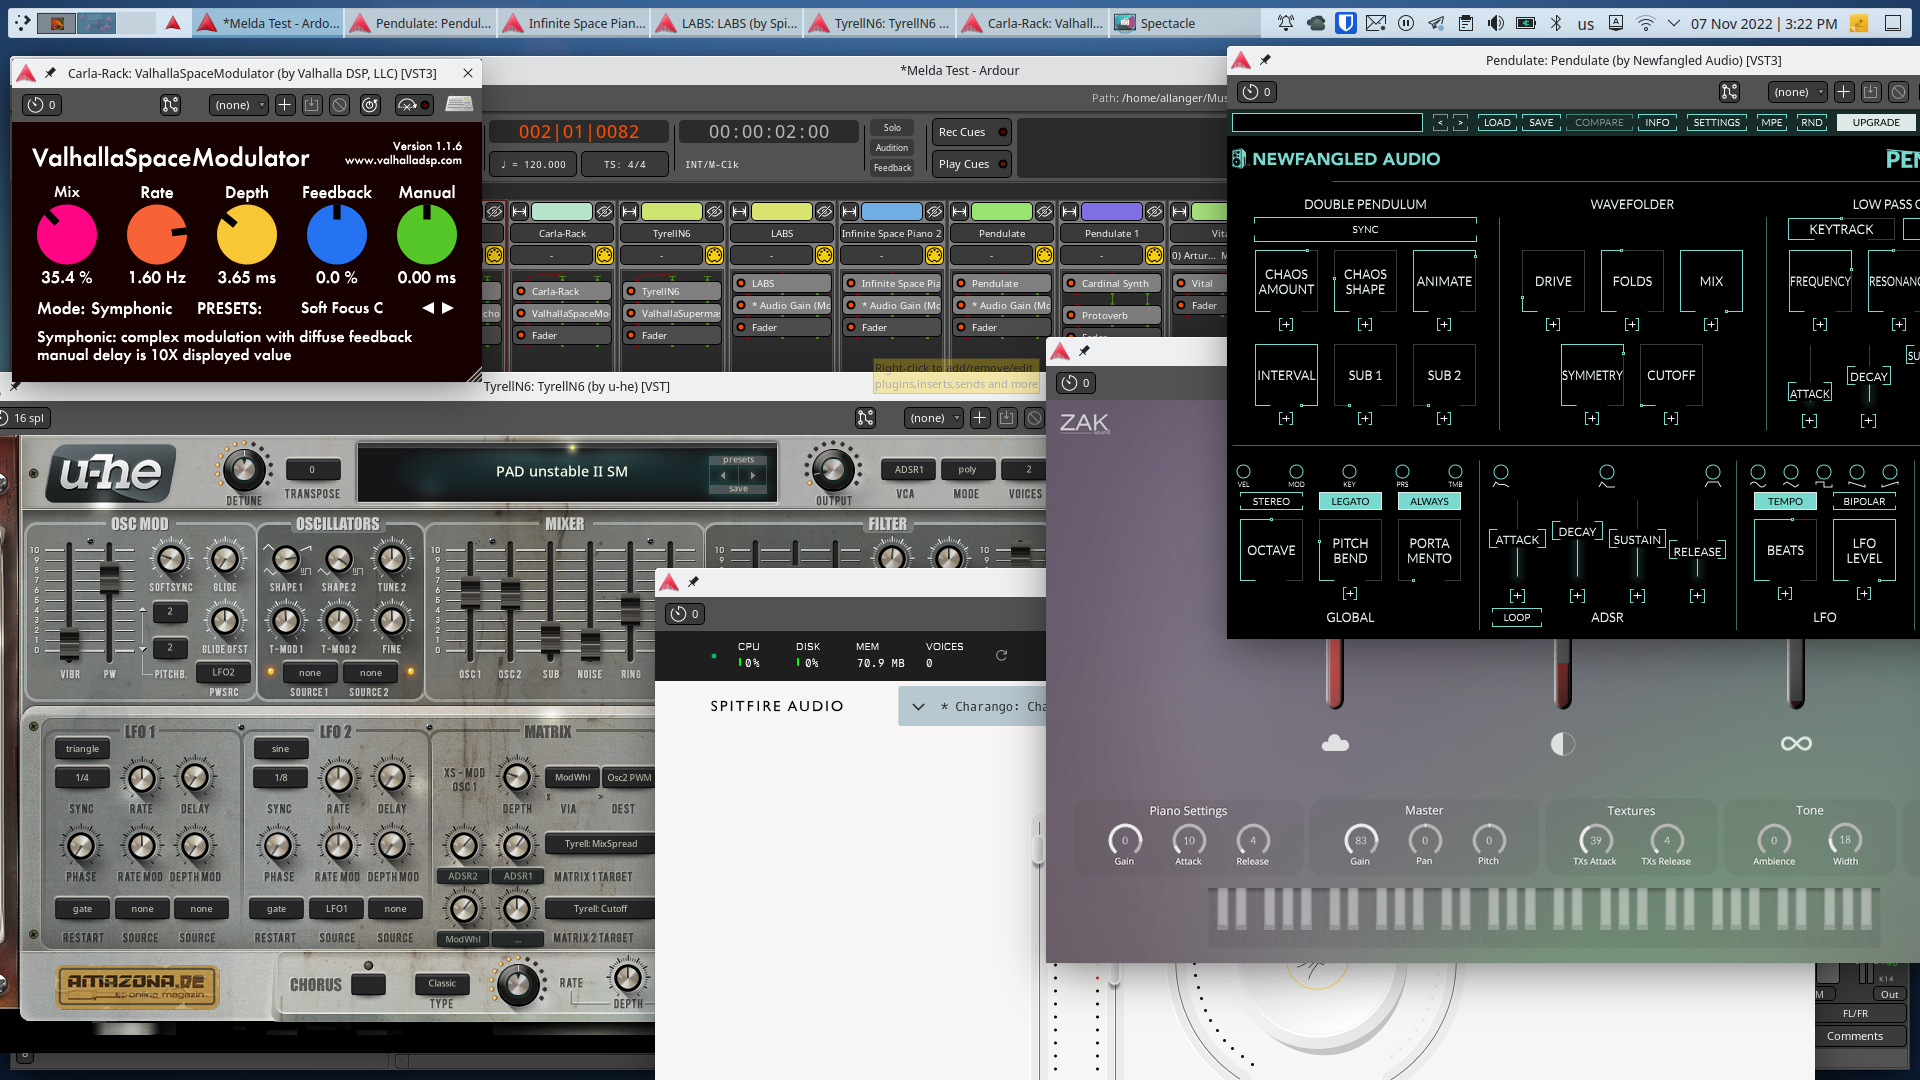Image resolution: width=1920 pixels, height=1080 pixels.
Task: Go to previous preset '<' in Pendulate
Action: click(1440, 123)
